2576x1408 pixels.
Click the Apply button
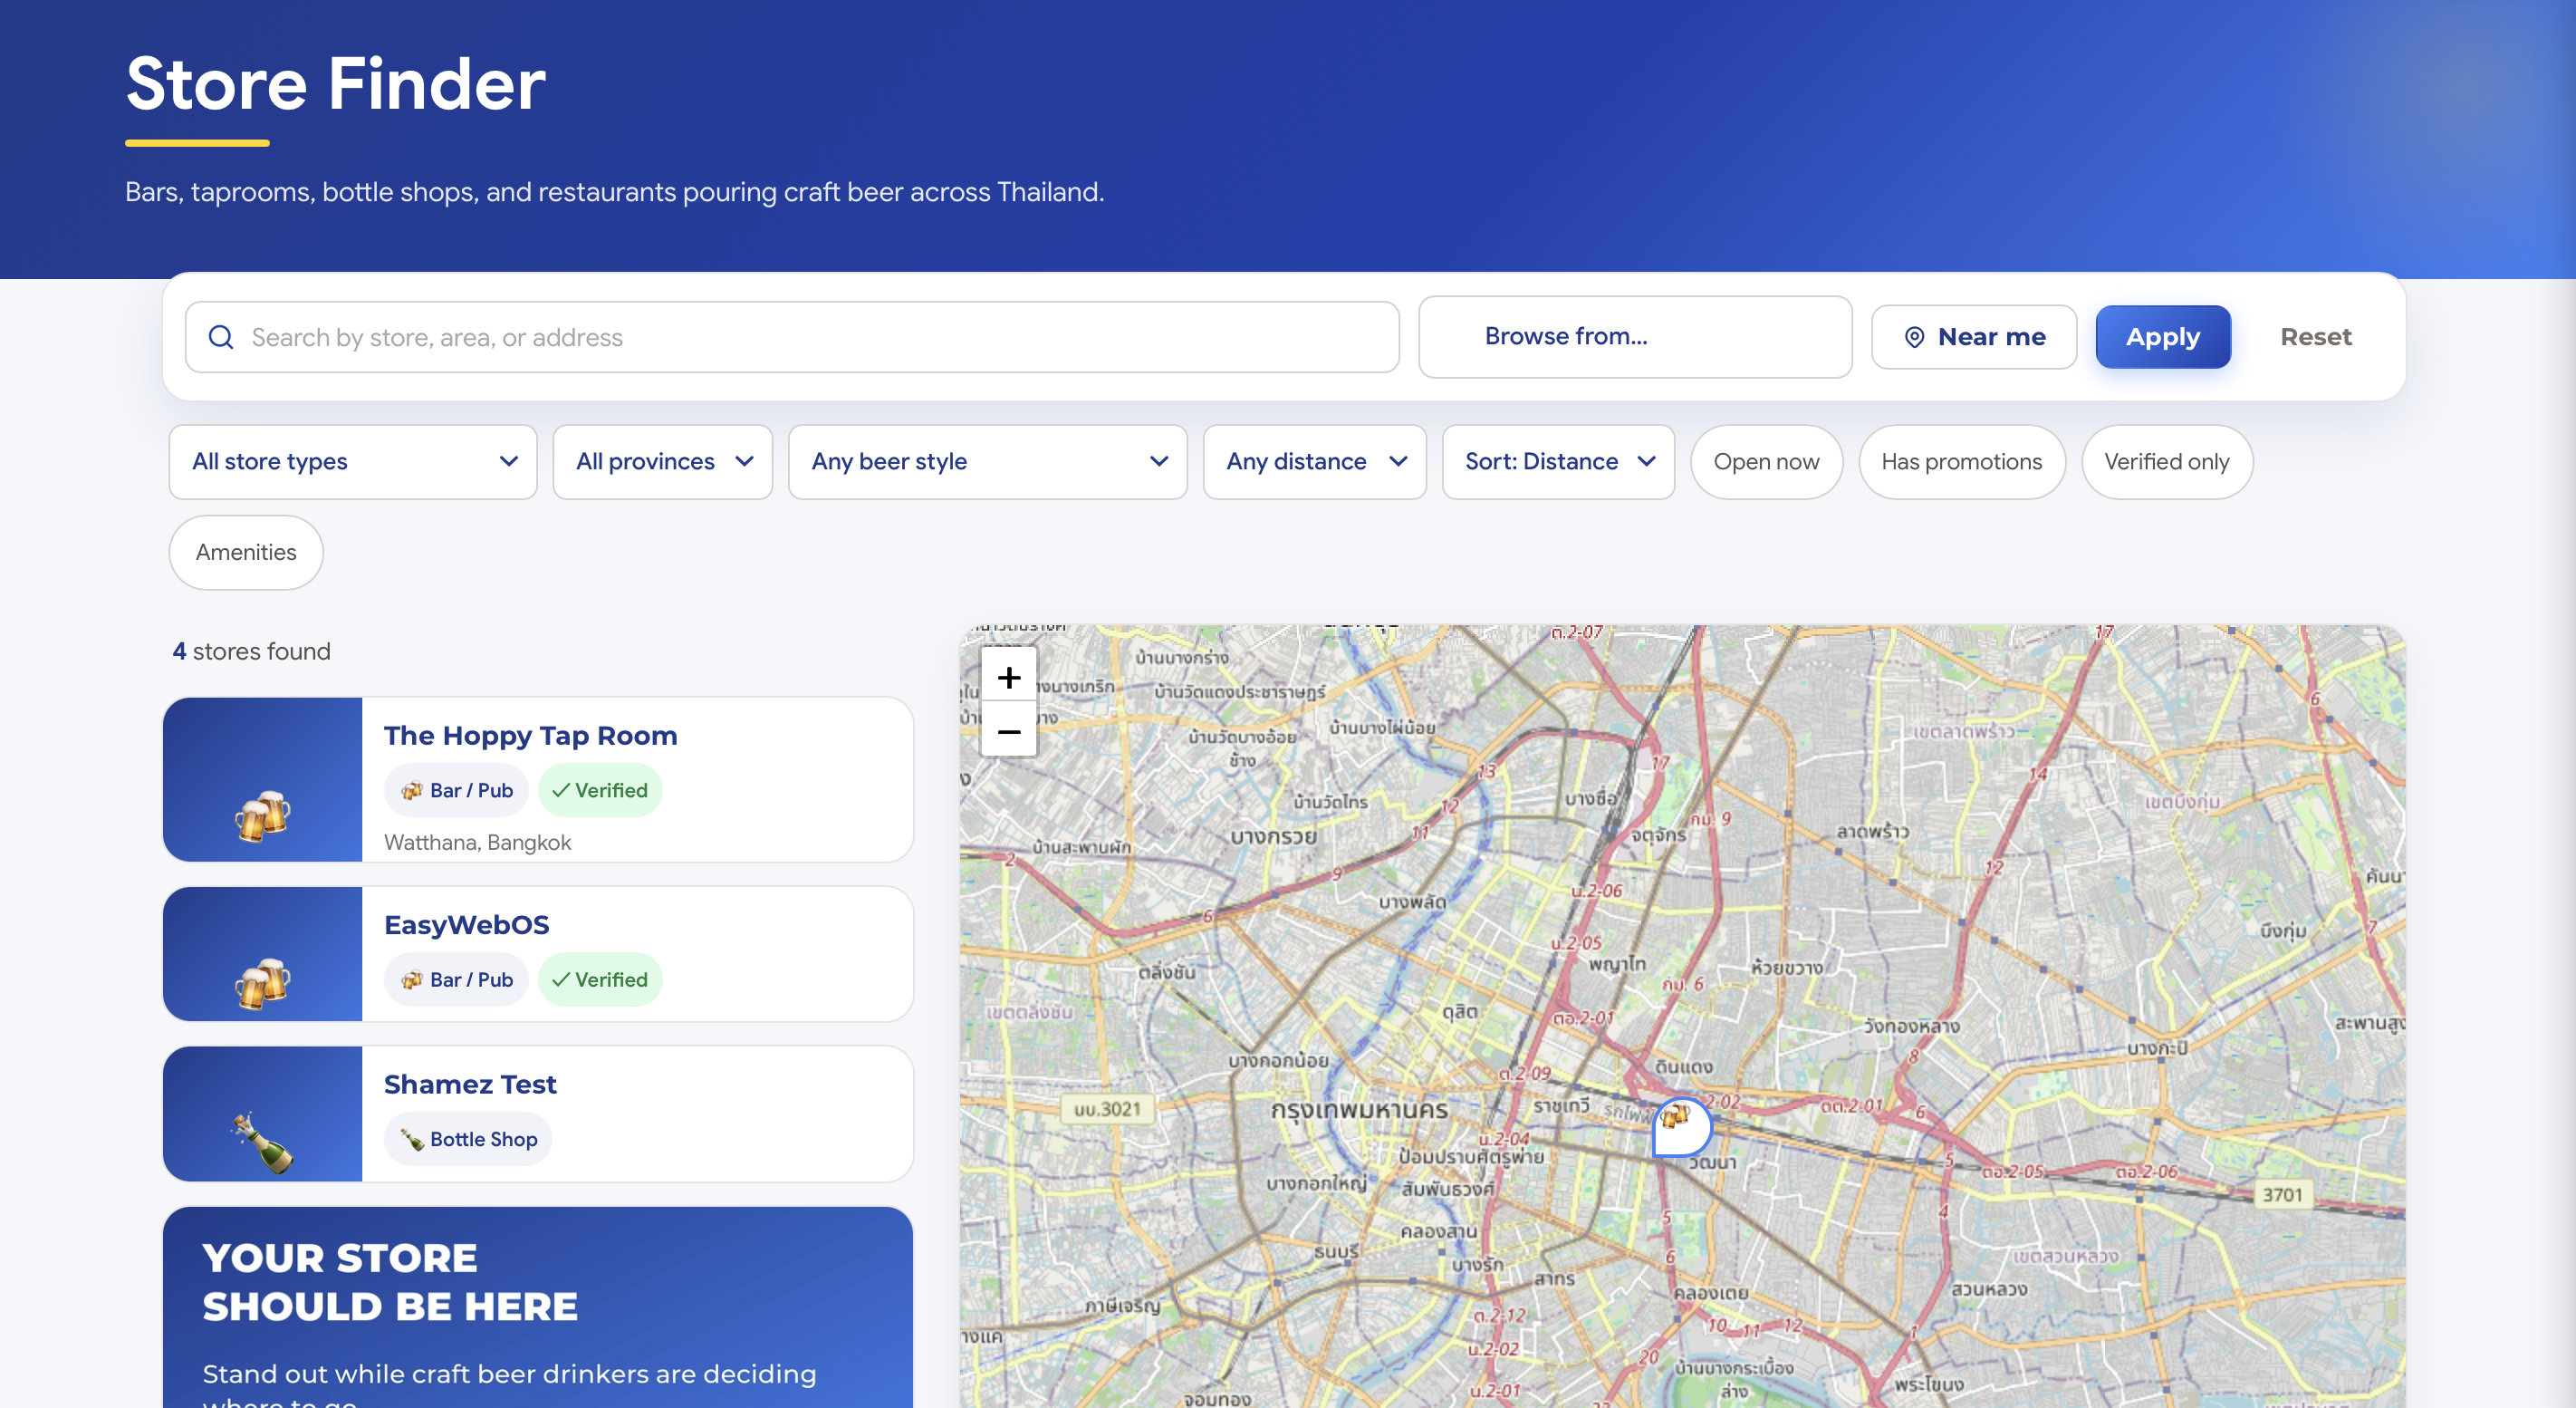2163,337
